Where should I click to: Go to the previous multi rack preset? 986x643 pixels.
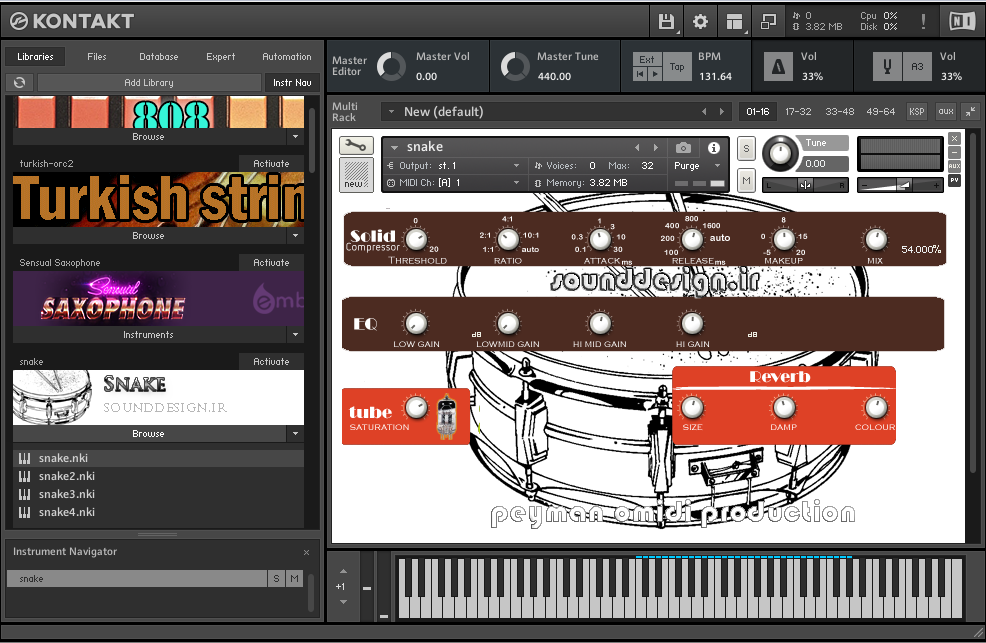click(704, 112)
